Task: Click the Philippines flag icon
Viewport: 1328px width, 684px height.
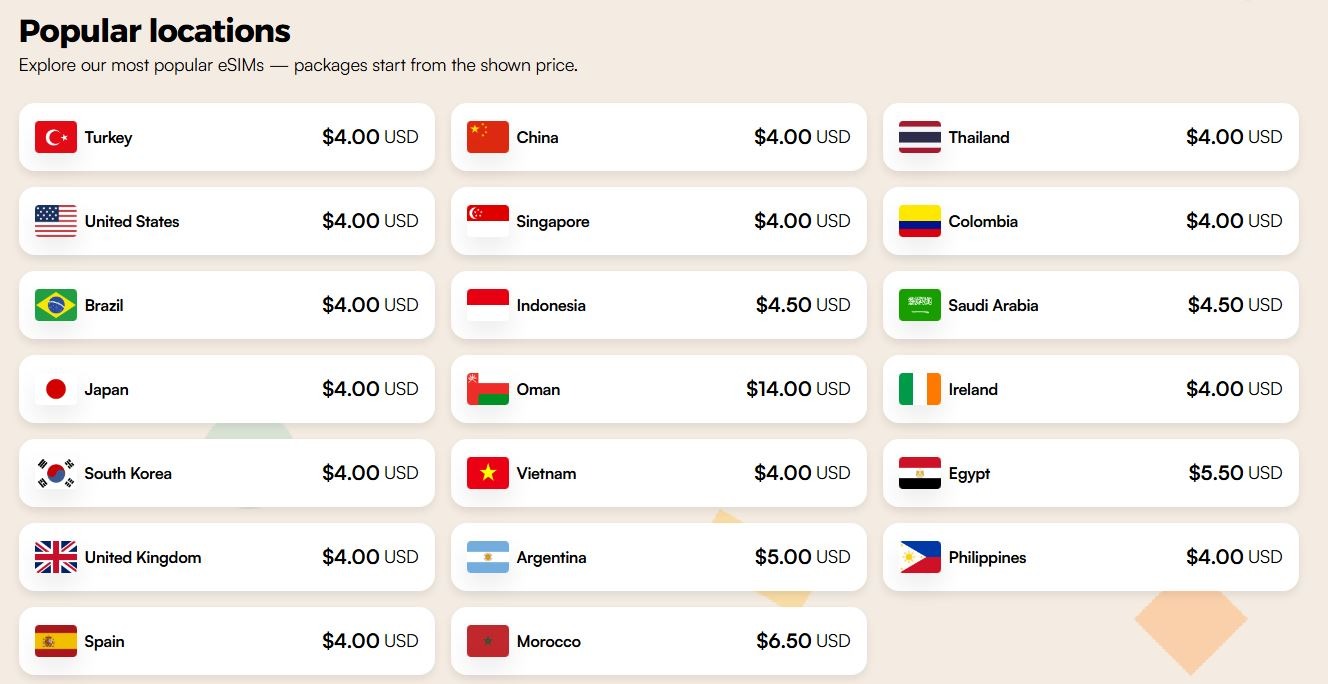Action: [920, 557]
